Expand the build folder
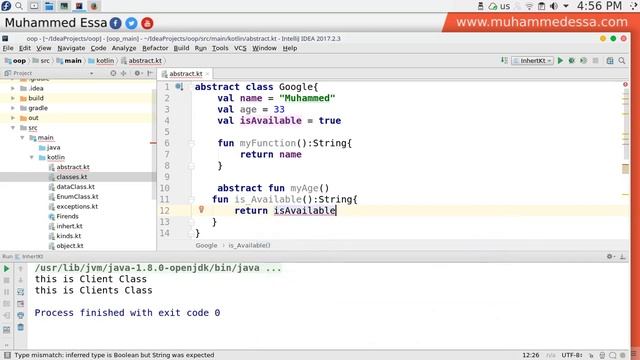This screenshot has height=360, width=640. (x=13, y=98)
